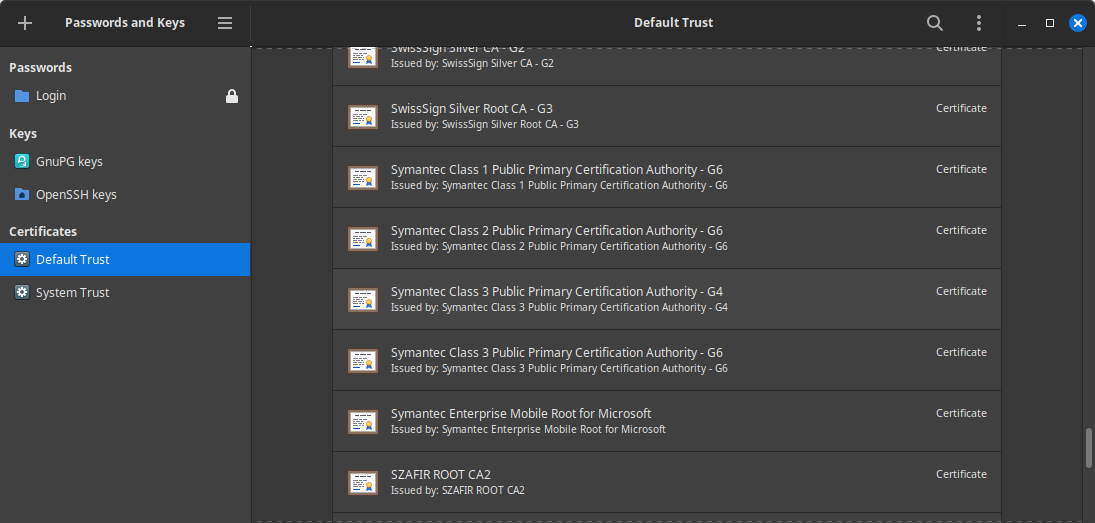1095x523 pixels.
Task: Click 'Issued by: Symantec Enterprise Mobile Root for Microsoft'
Action: pyautogui.click(x=528, y=429)
